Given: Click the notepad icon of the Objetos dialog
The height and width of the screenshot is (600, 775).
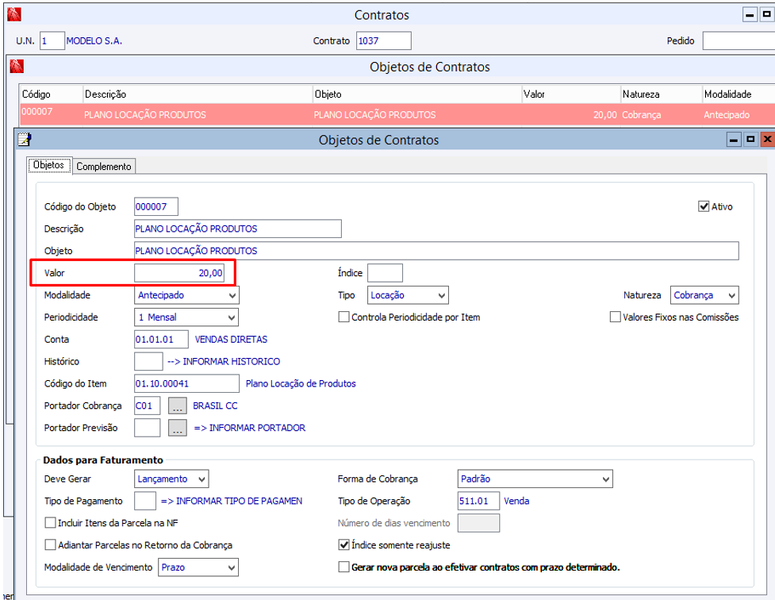Looking at the screenshot, I should point(24,140).
